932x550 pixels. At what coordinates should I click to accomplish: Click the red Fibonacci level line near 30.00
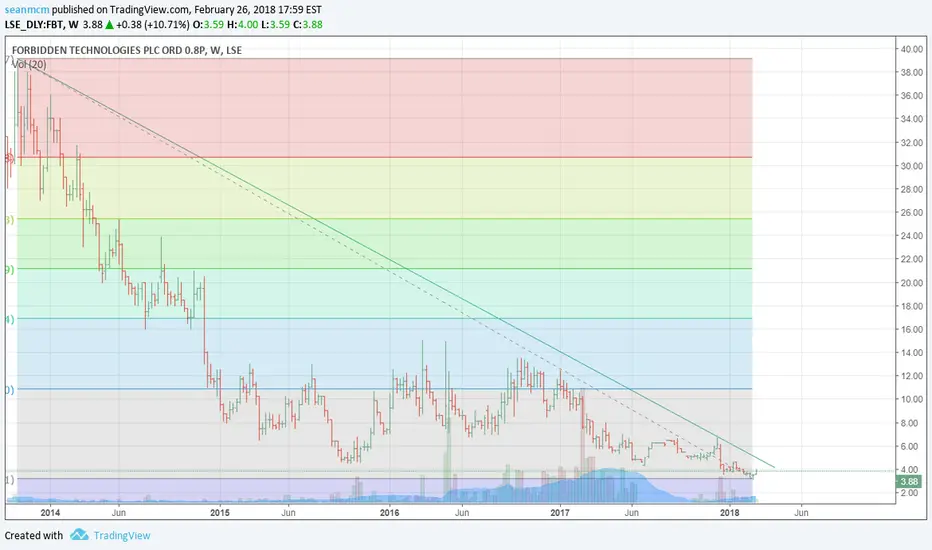385,157
